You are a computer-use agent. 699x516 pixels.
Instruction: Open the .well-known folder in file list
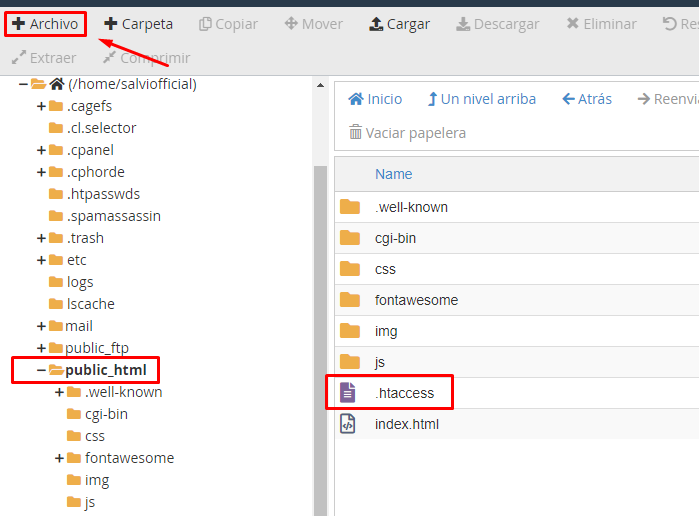411,207
